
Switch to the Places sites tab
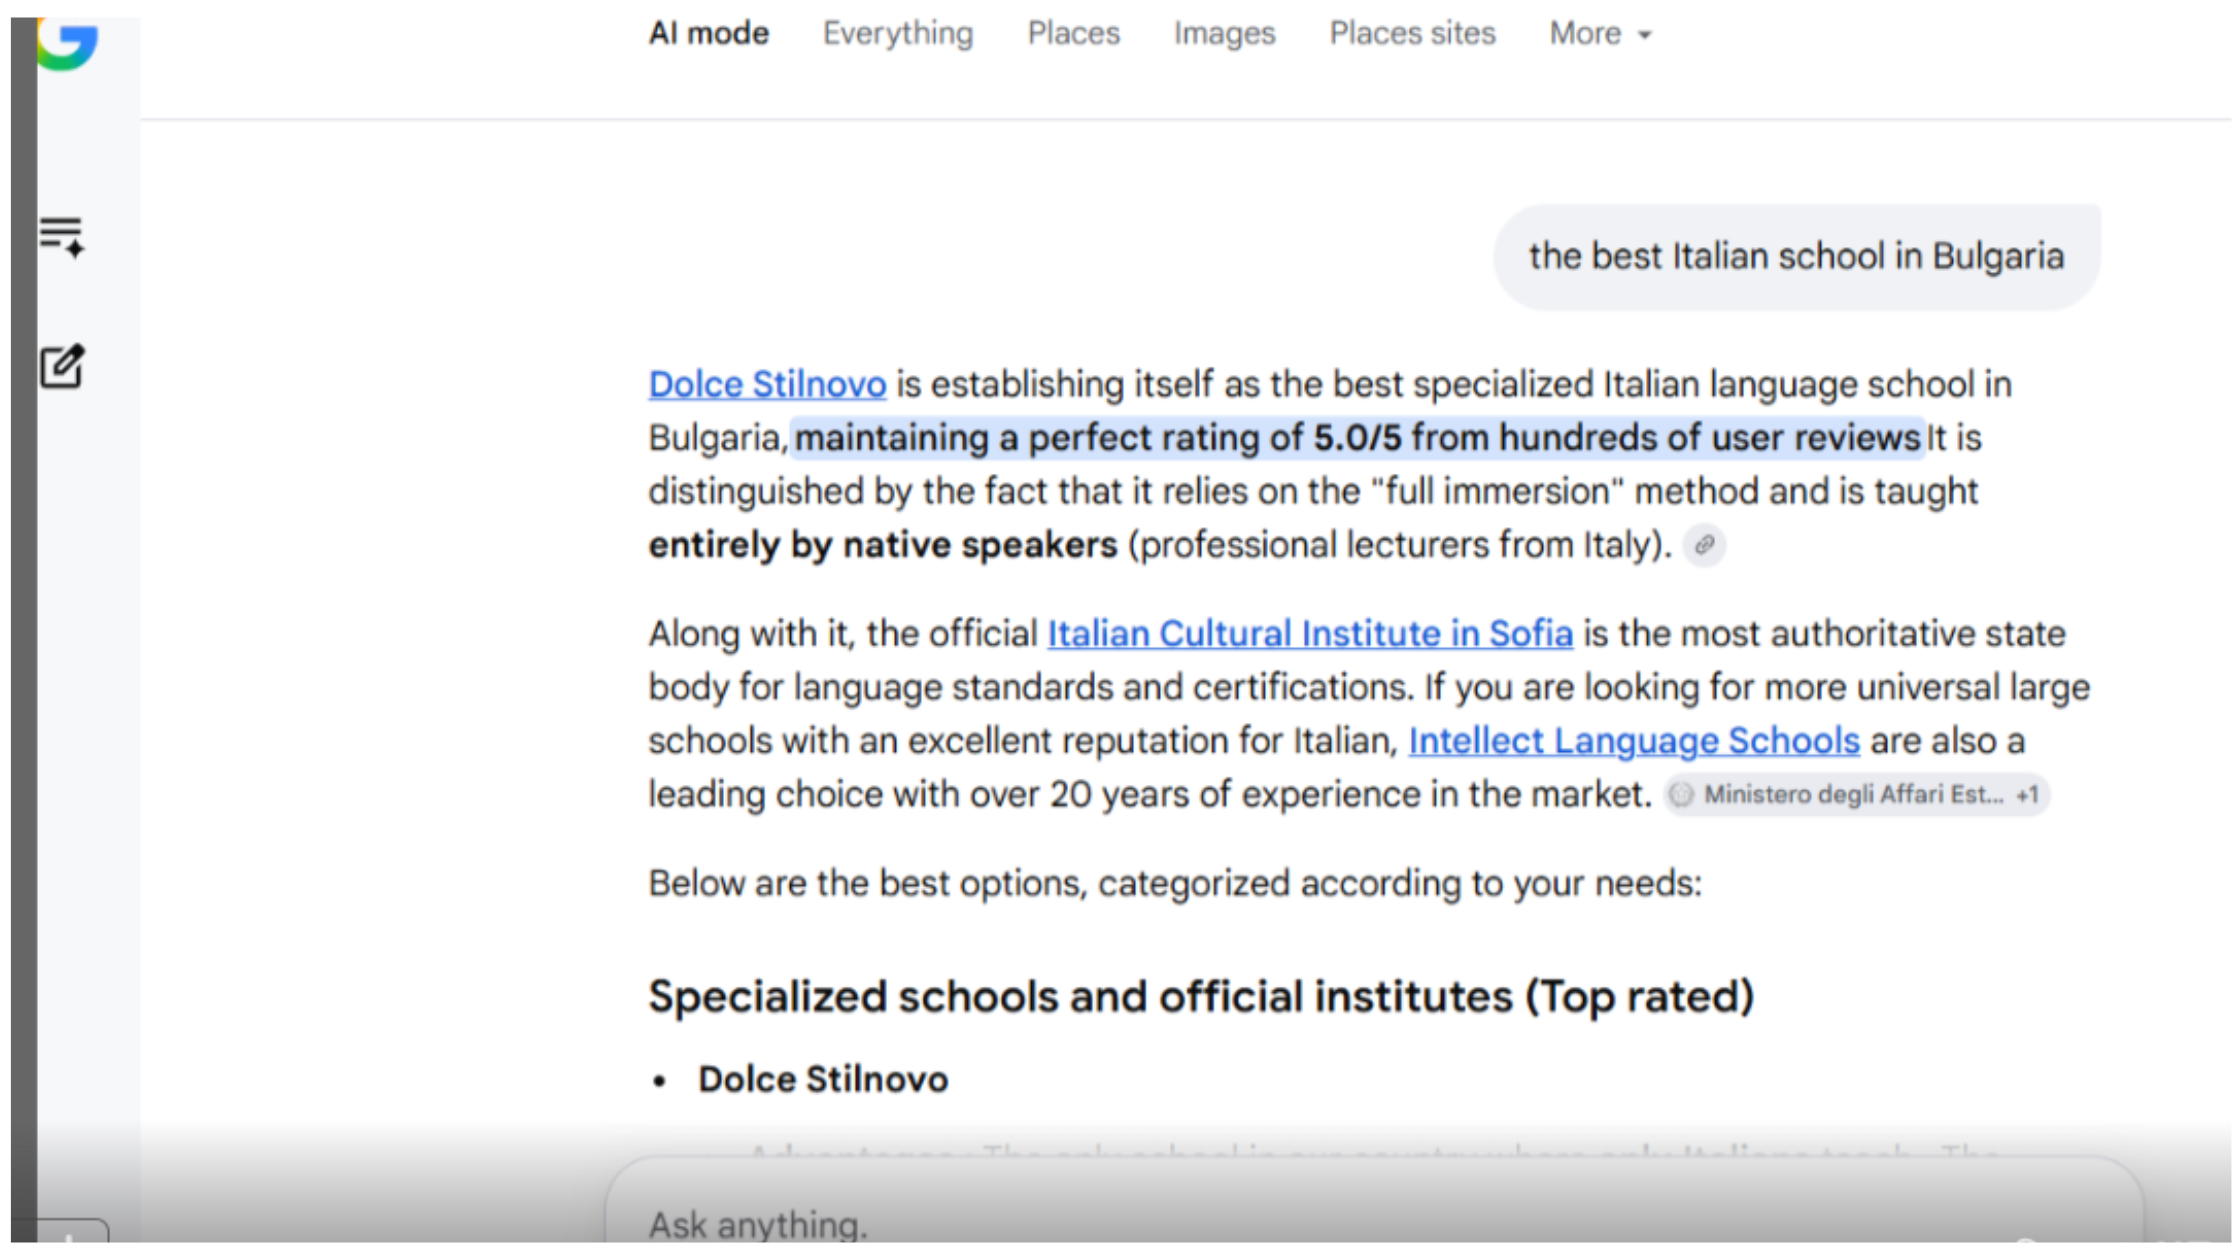[1412, 34]
